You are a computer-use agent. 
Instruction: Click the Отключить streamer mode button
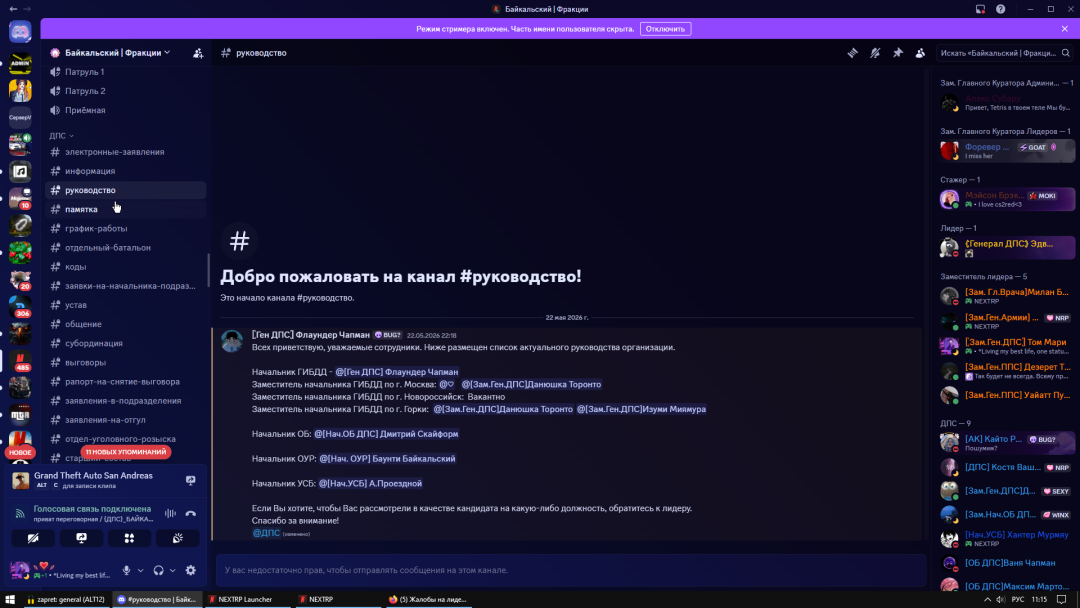coord(665,29)
